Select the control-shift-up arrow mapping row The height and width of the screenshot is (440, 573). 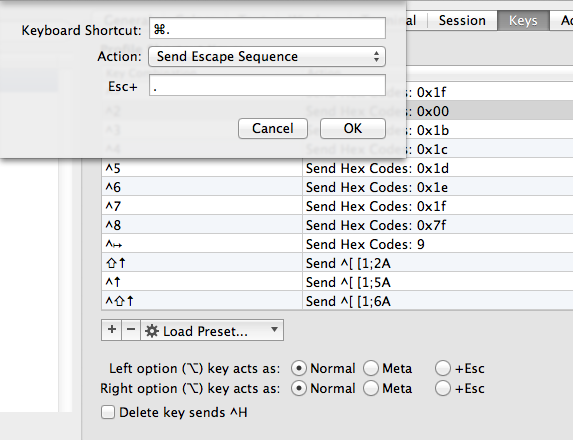coord(337,301)
